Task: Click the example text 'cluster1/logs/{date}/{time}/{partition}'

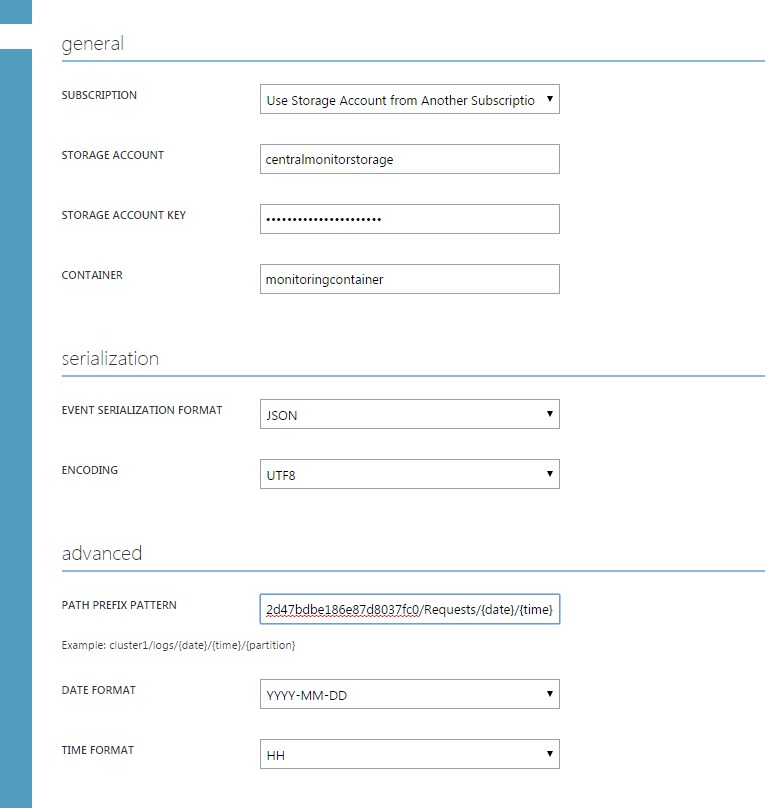Action: coord(202,645)
